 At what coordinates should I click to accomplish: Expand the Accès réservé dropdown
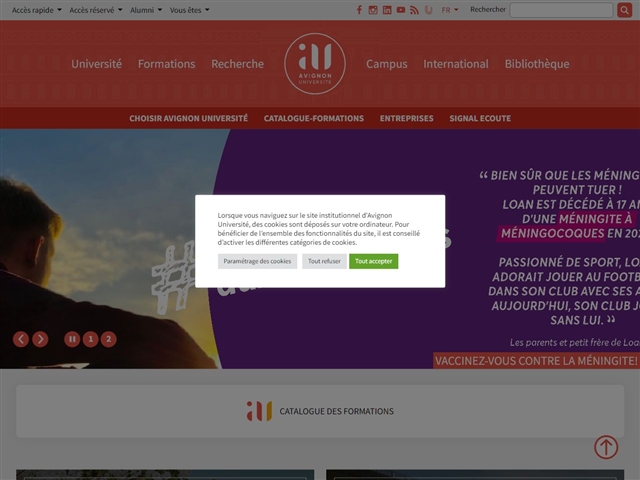96,10
